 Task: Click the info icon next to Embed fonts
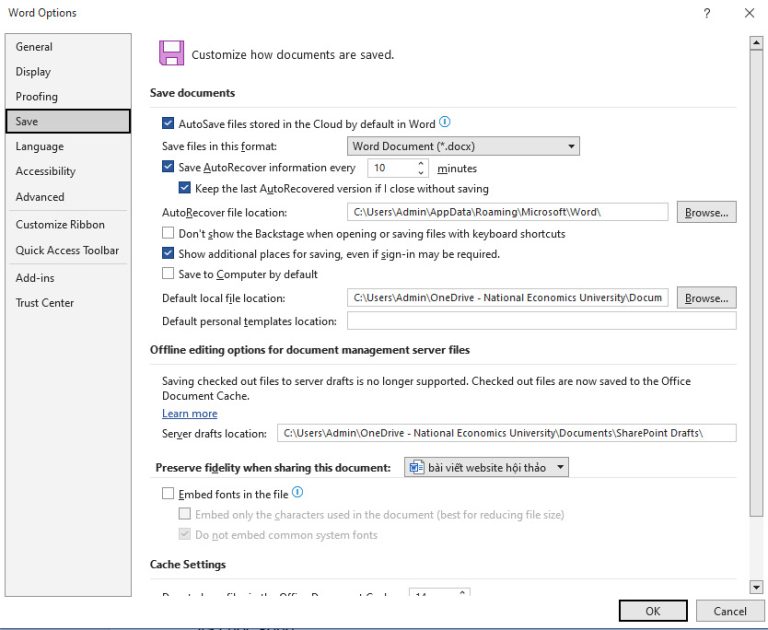(x=297, y=493)
